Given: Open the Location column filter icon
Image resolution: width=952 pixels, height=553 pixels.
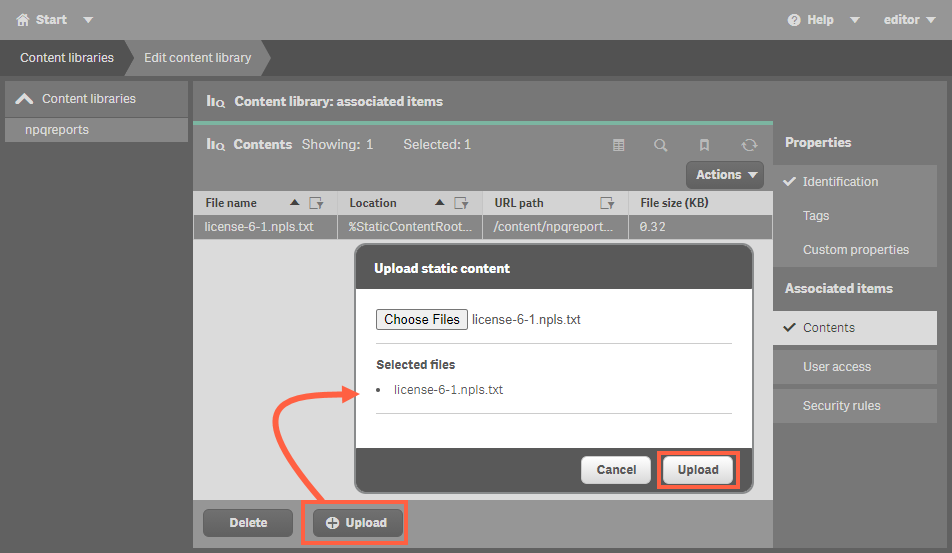Looking at the screenshot, I should click(x=461, y=203).
